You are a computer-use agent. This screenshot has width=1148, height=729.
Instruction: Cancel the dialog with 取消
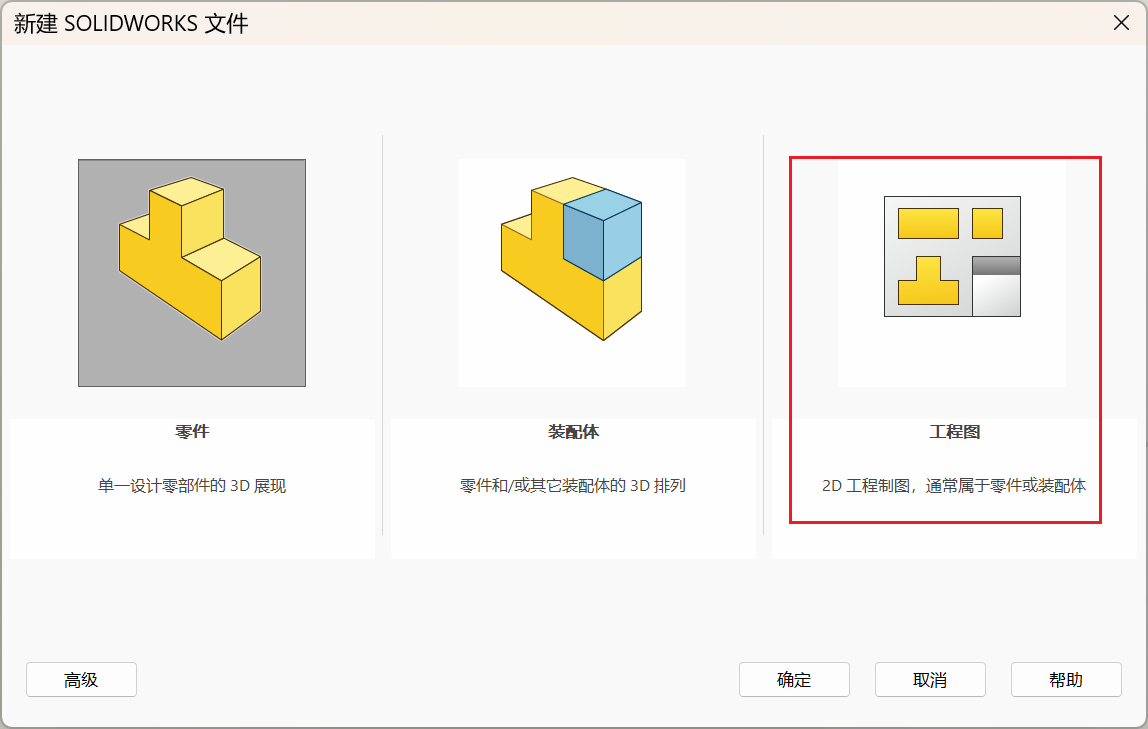click(x=931, y=680)
